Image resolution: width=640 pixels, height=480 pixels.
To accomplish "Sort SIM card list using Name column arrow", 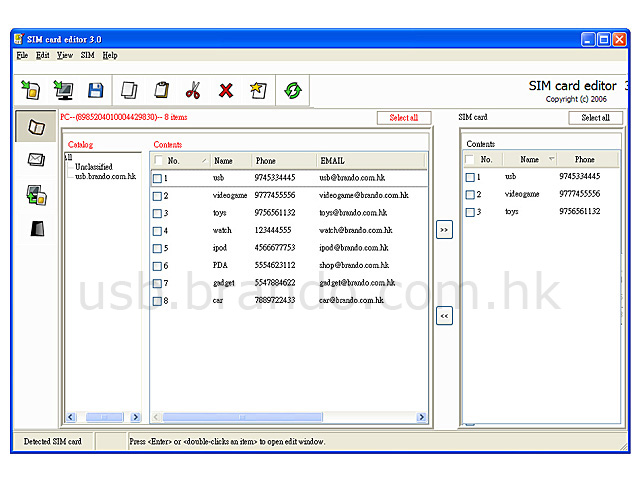I will tap(550, 159).
